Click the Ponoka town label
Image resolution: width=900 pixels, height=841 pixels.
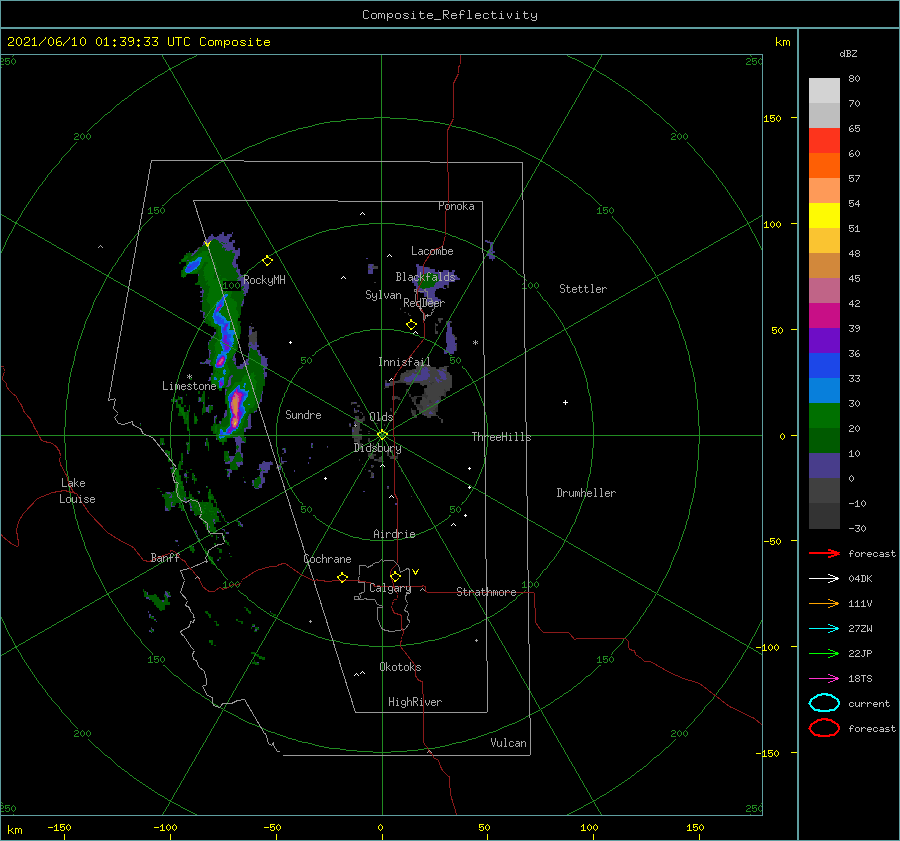coord(456,206)
